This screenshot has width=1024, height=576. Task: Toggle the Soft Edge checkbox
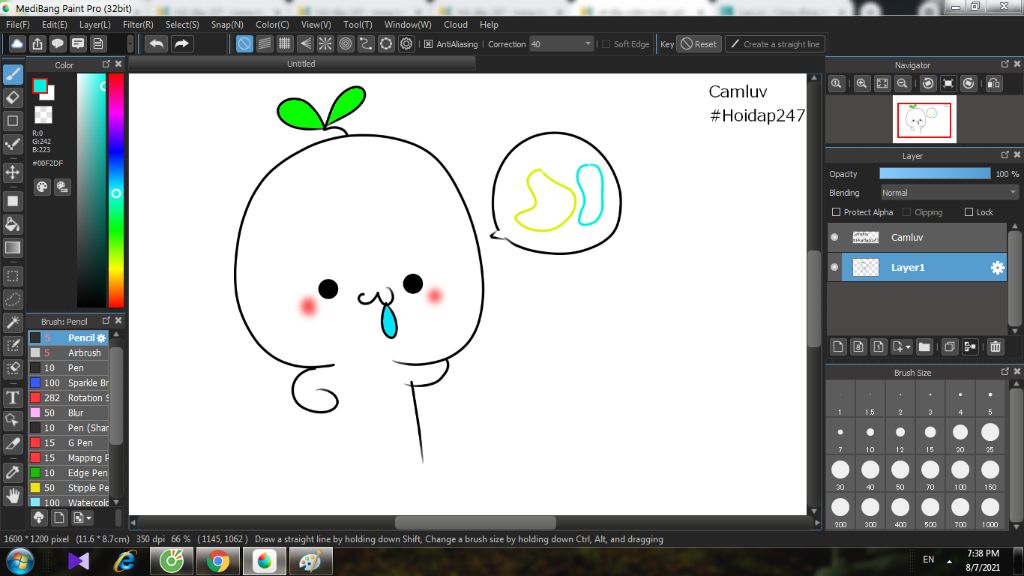coord(606,44)
